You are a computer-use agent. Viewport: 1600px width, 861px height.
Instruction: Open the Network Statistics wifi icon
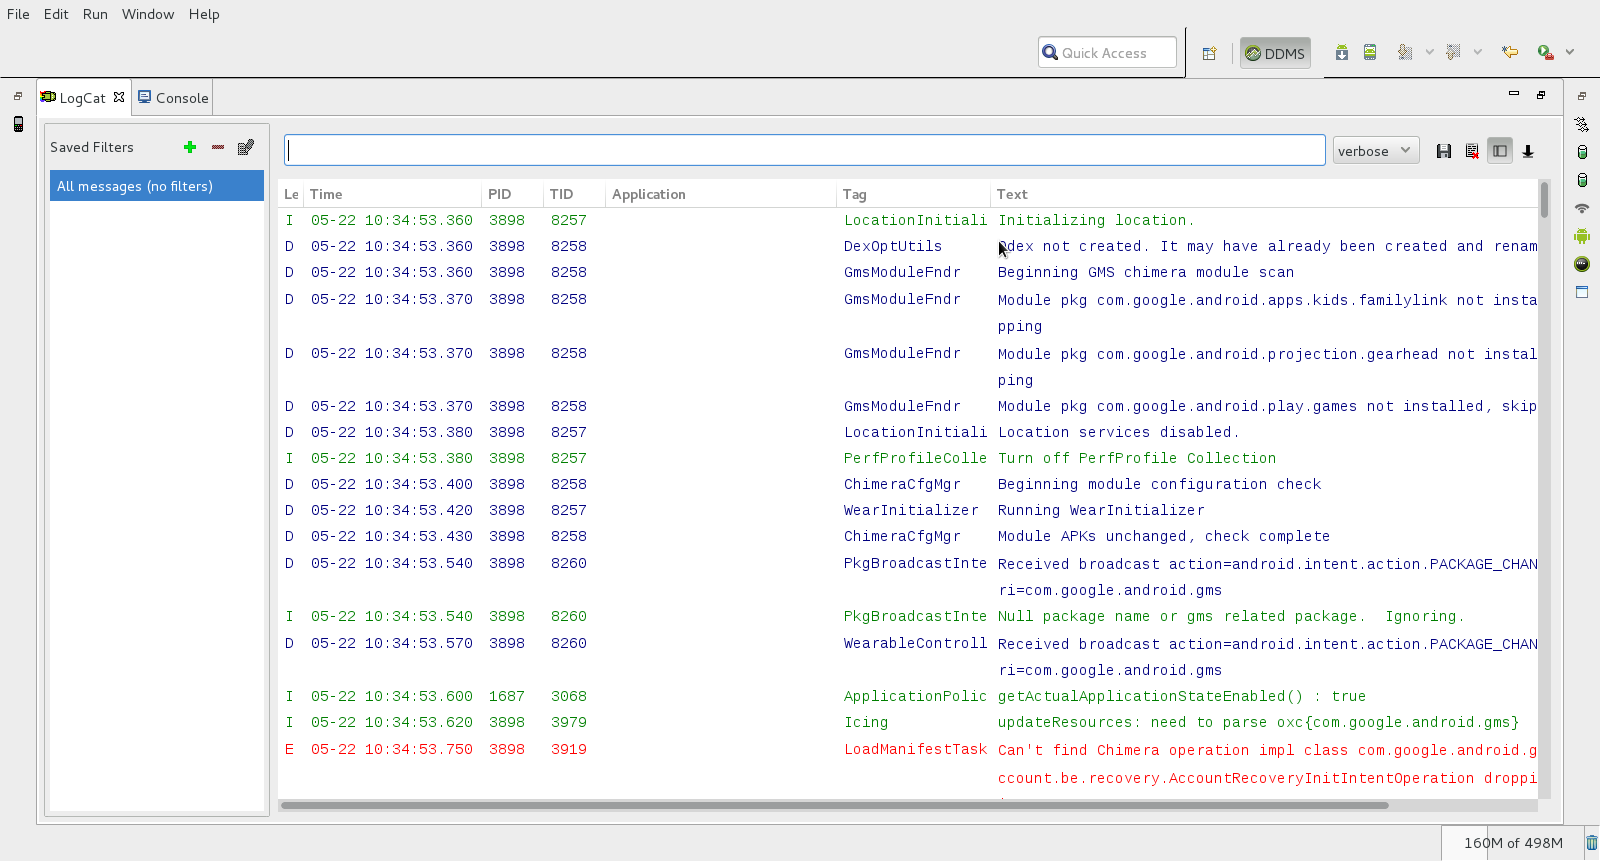tap(1582, 208)
